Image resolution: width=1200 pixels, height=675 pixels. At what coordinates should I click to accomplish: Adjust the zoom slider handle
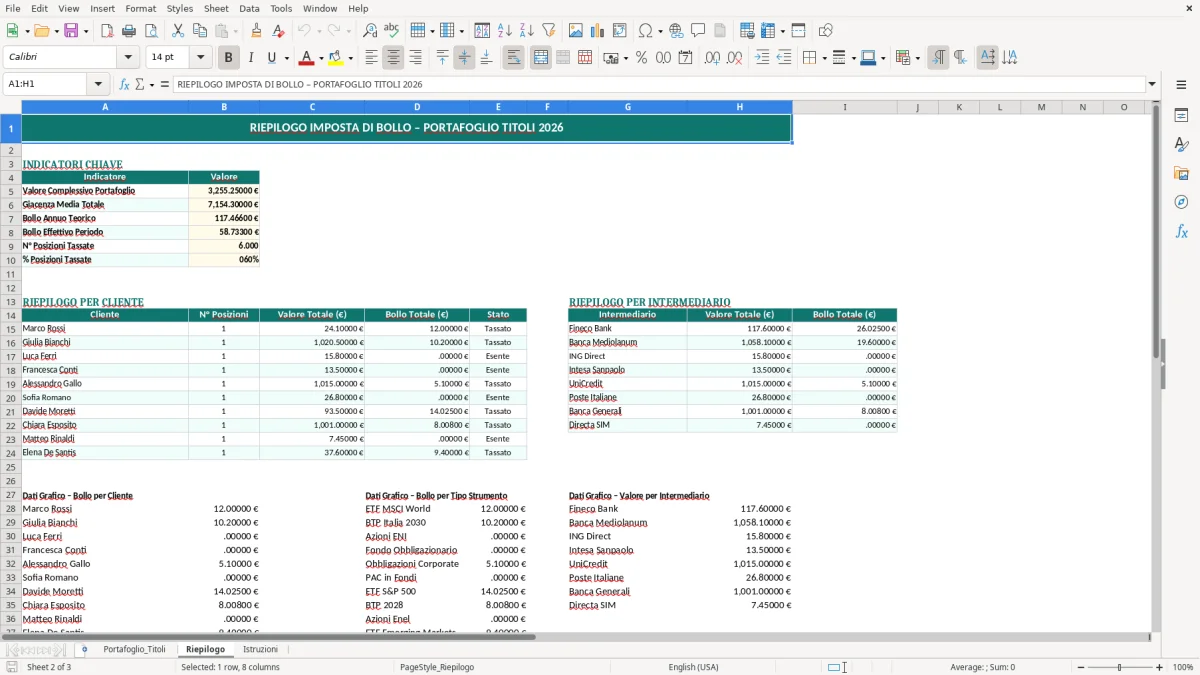(1120, 667)
